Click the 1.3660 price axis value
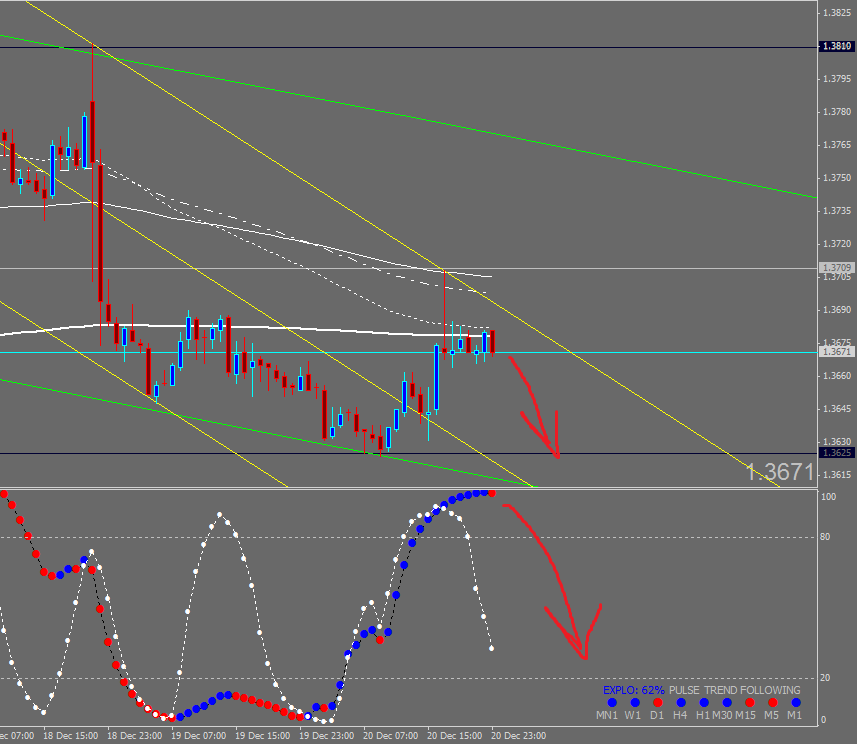 837,376
